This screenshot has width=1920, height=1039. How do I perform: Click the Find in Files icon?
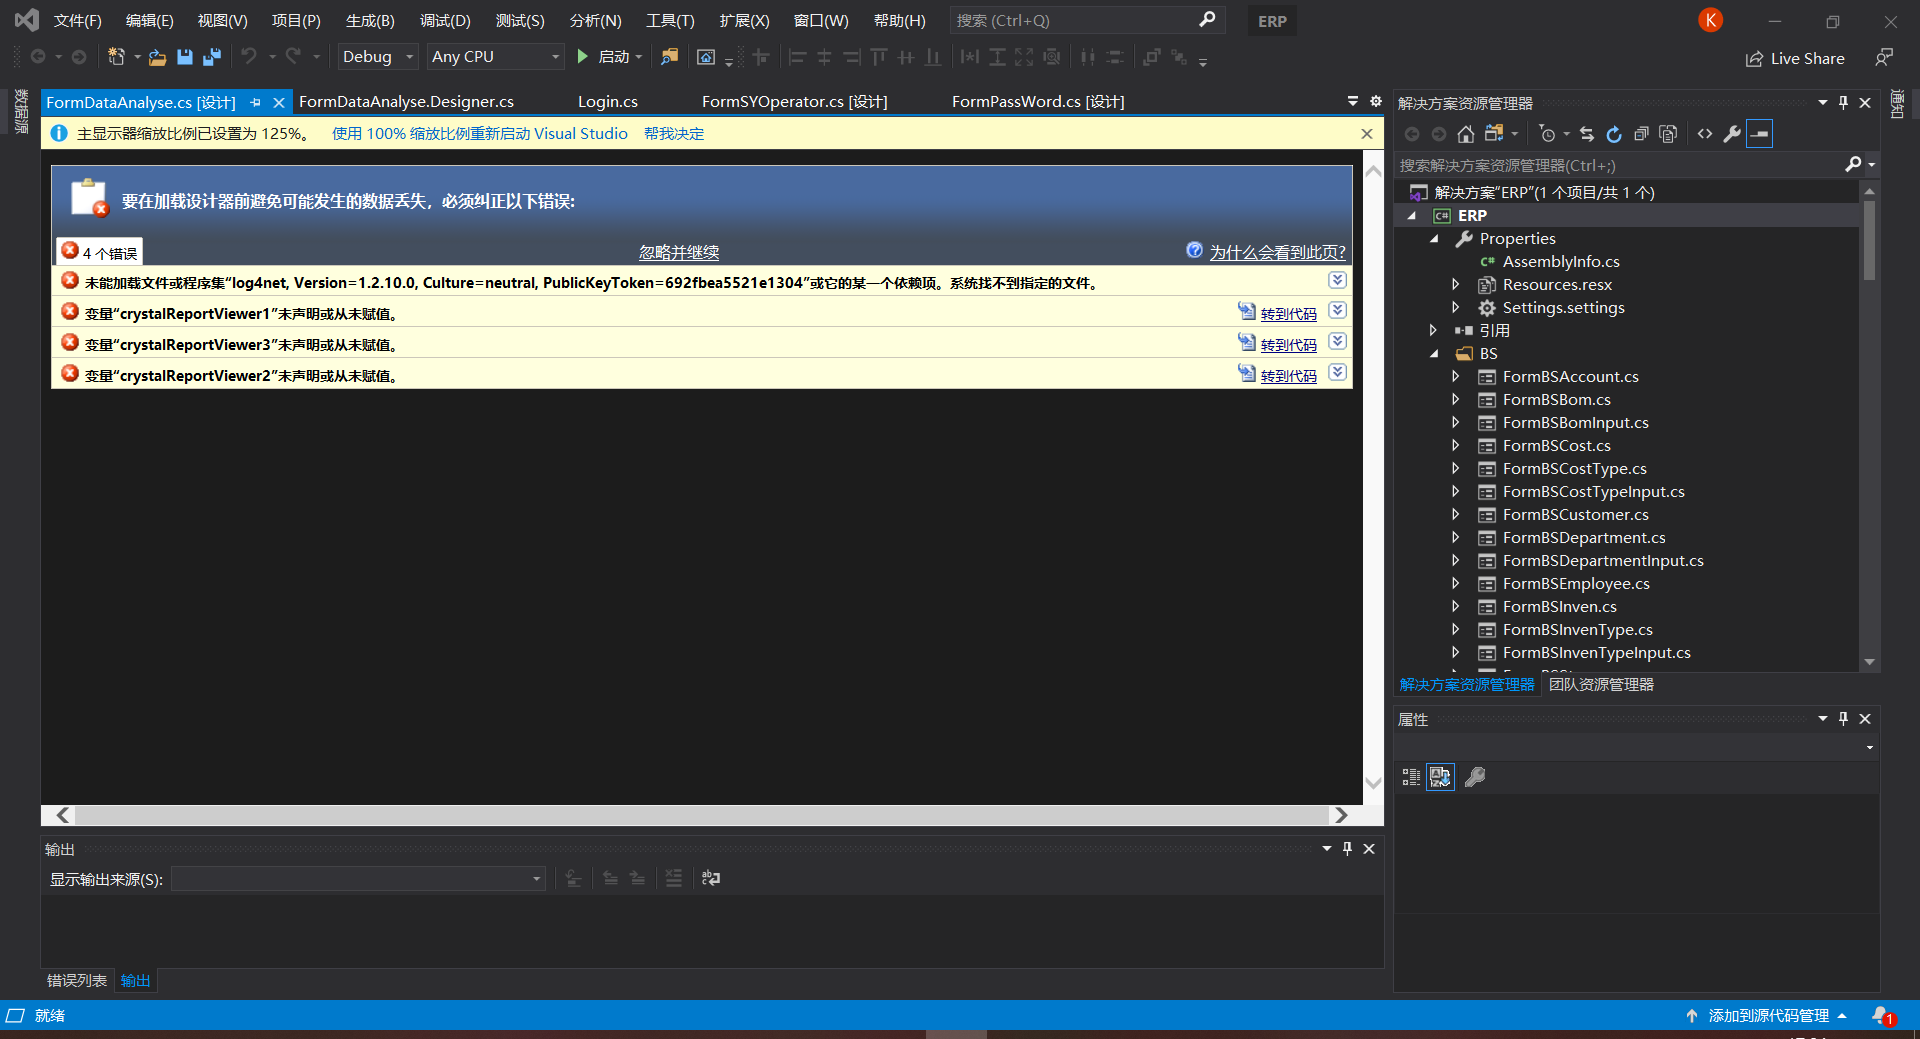click(669, 57)
